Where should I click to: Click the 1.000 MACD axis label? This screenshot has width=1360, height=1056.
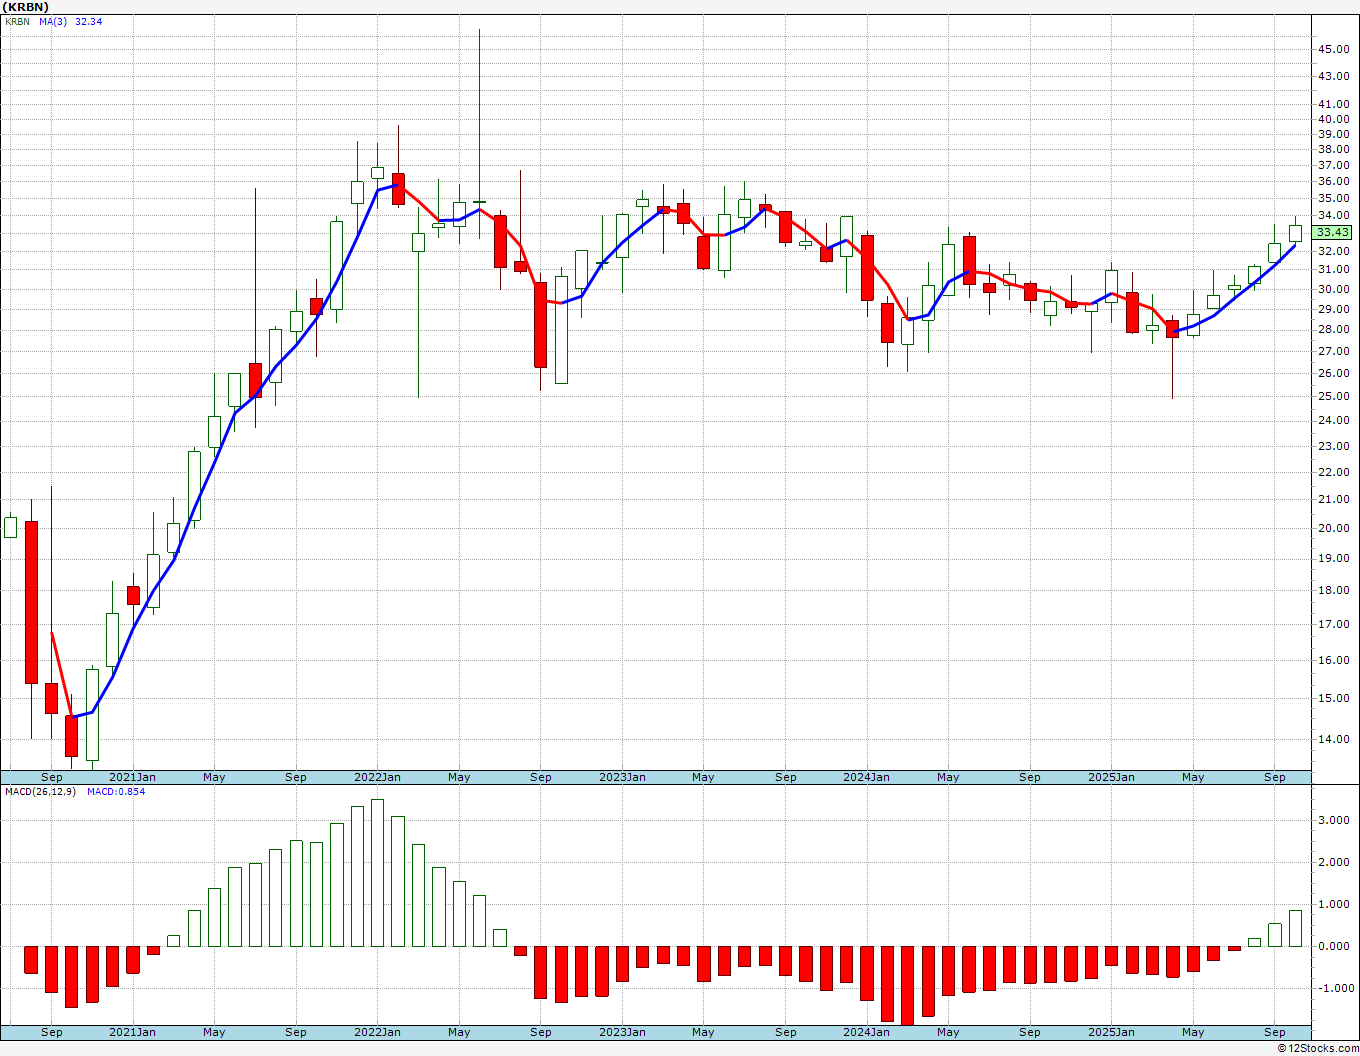tap(1335, 904)
